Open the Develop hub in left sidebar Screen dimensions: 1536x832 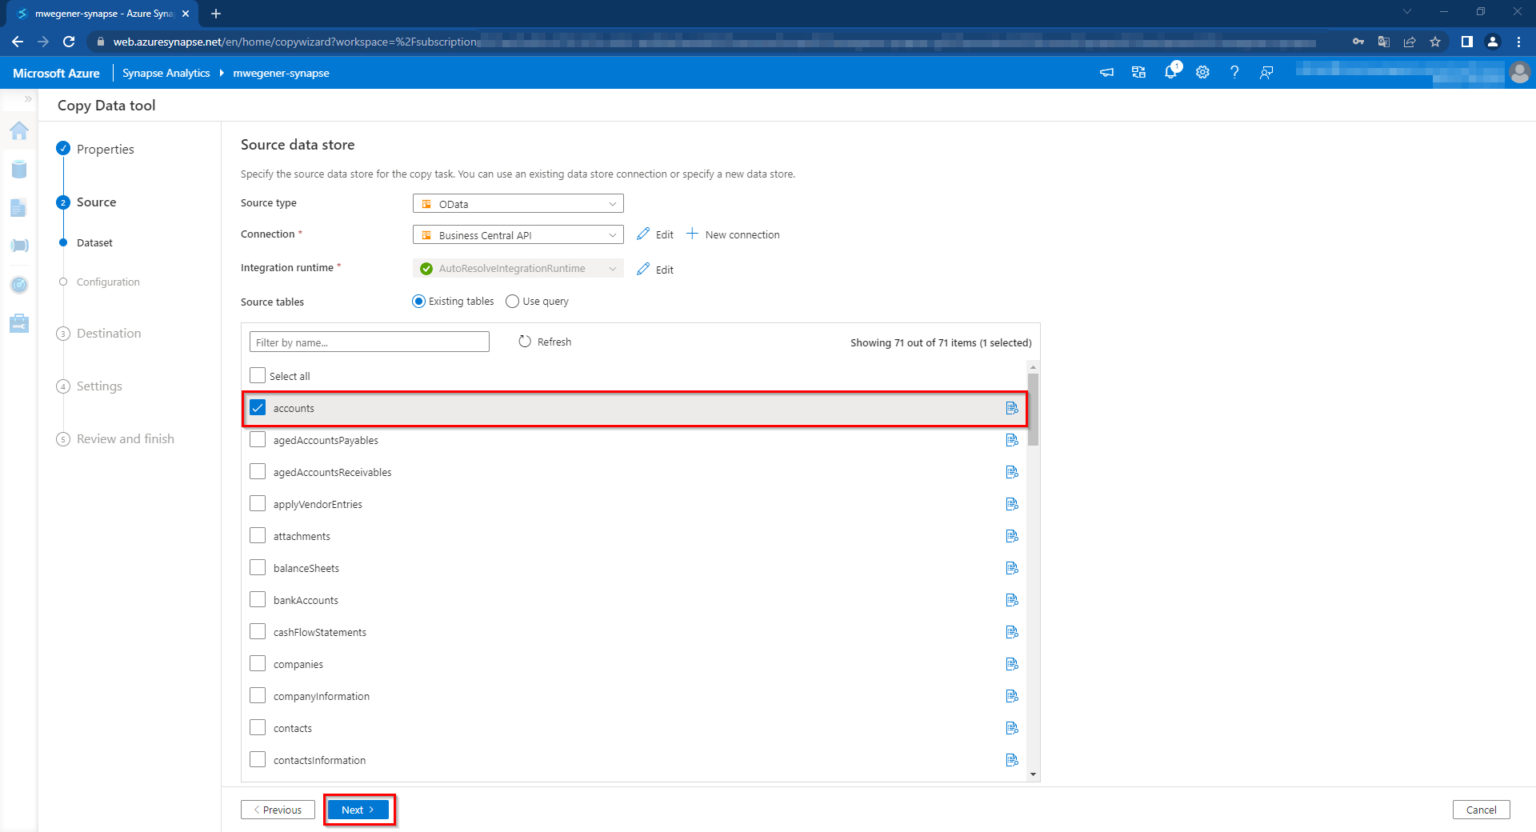[x=18, y=207]
